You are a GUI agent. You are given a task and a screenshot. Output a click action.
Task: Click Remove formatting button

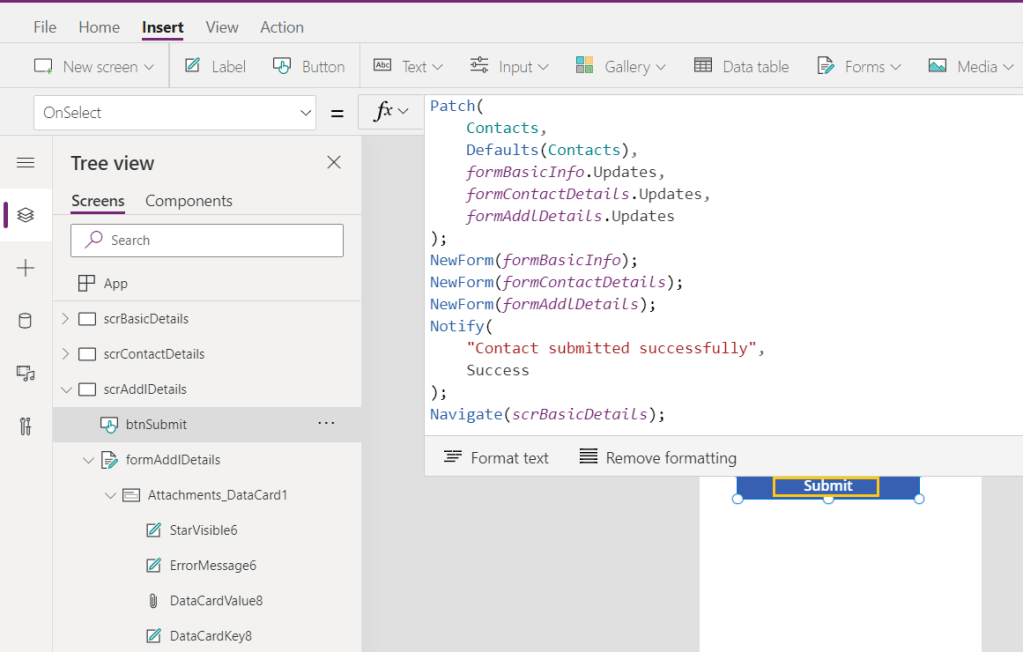click(657, 458)
